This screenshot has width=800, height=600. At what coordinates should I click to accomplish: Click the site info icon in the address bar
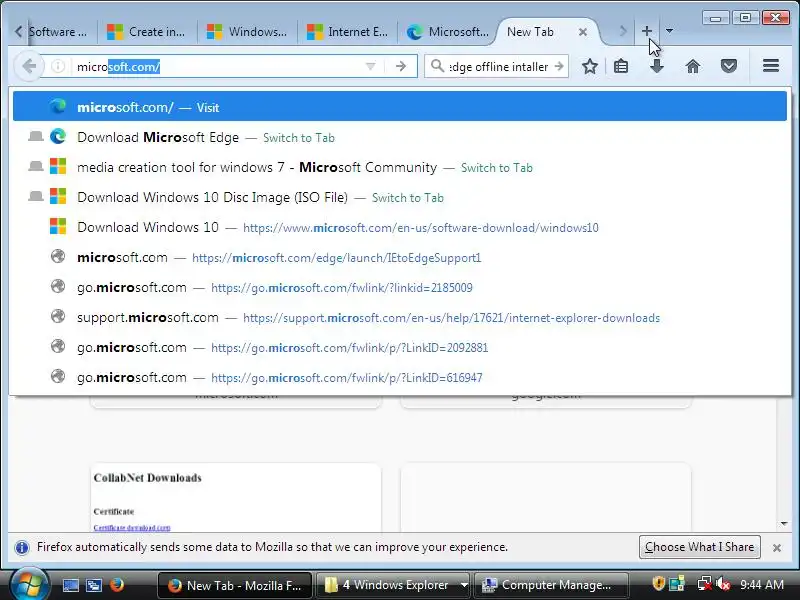[x=58, y=66]
